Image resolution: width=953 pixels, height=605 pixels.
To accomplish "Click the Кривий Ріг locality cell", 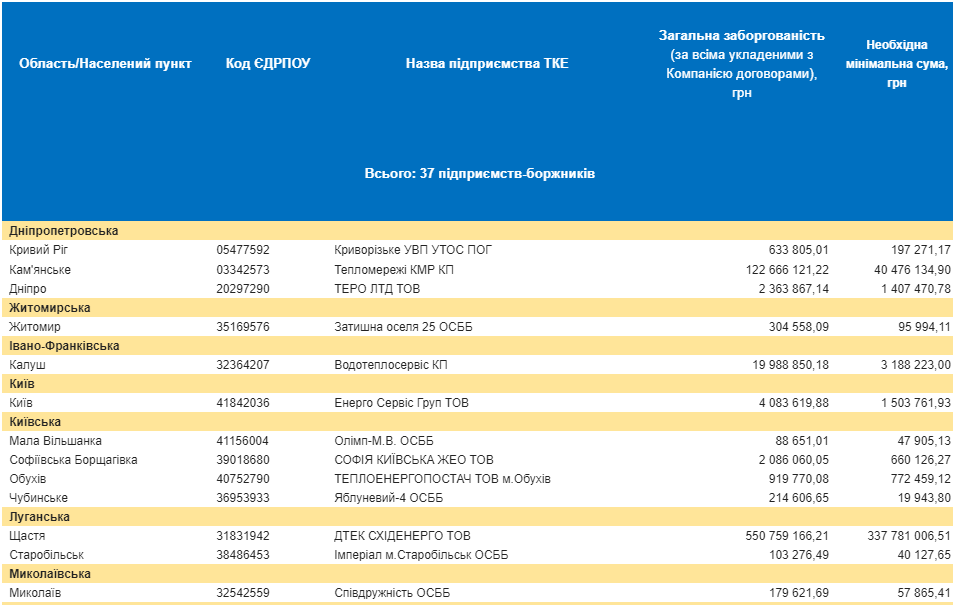I will pyautogui.click(x=40, y=250).
